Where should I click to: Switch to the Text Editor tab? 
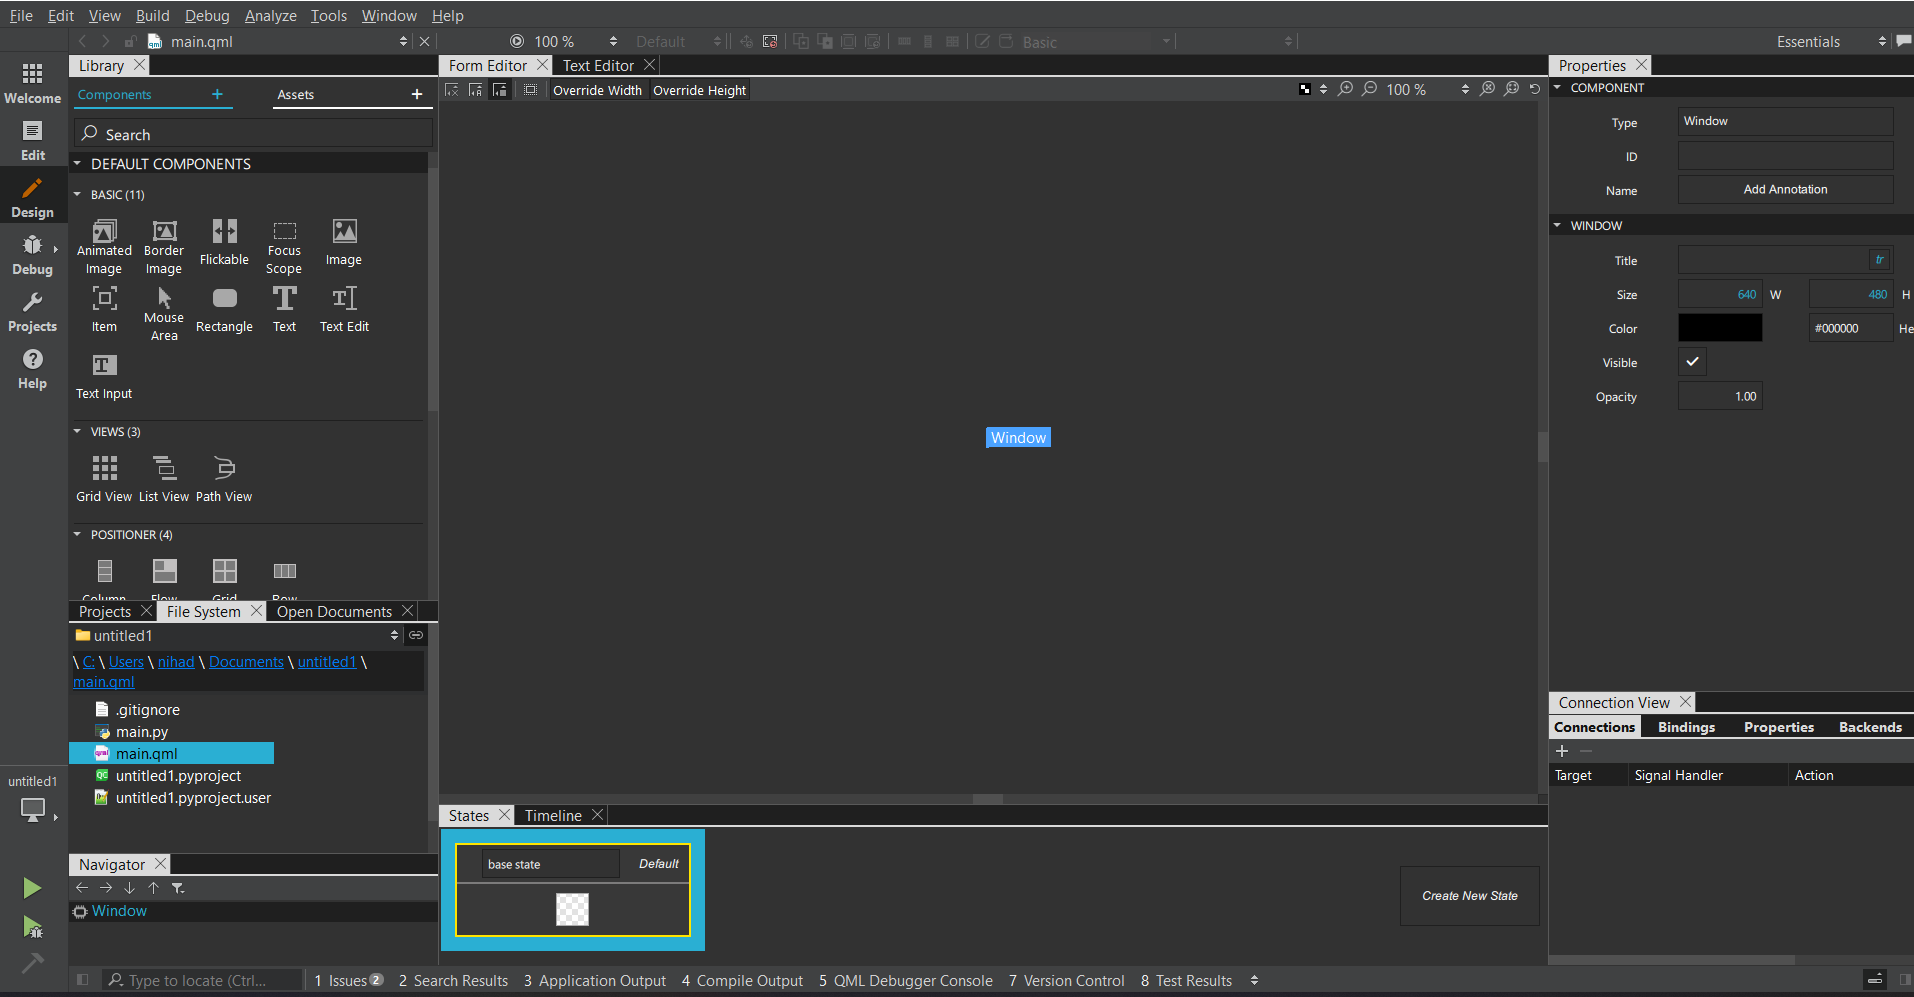click(597, 65)
